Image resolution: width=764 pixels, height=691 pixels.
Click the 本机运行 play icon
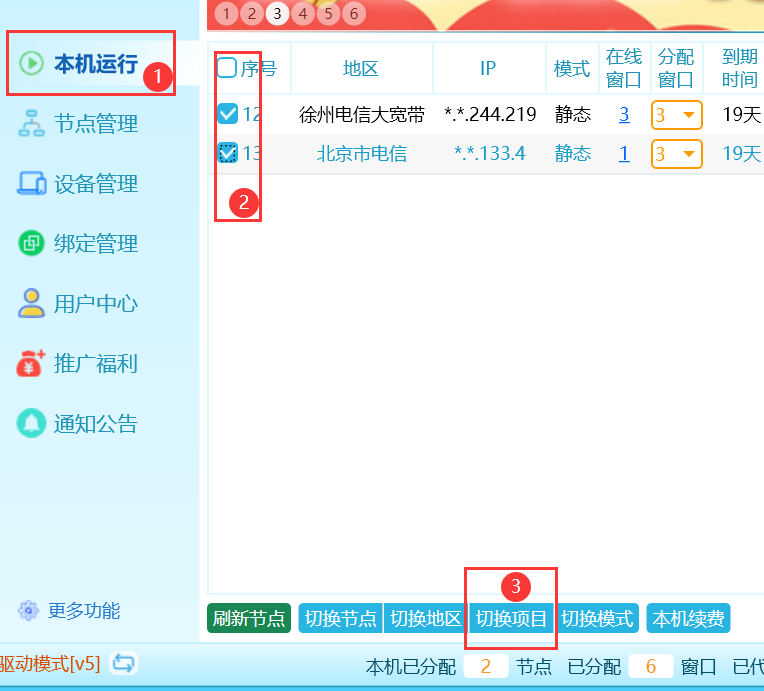click(31, 64)
